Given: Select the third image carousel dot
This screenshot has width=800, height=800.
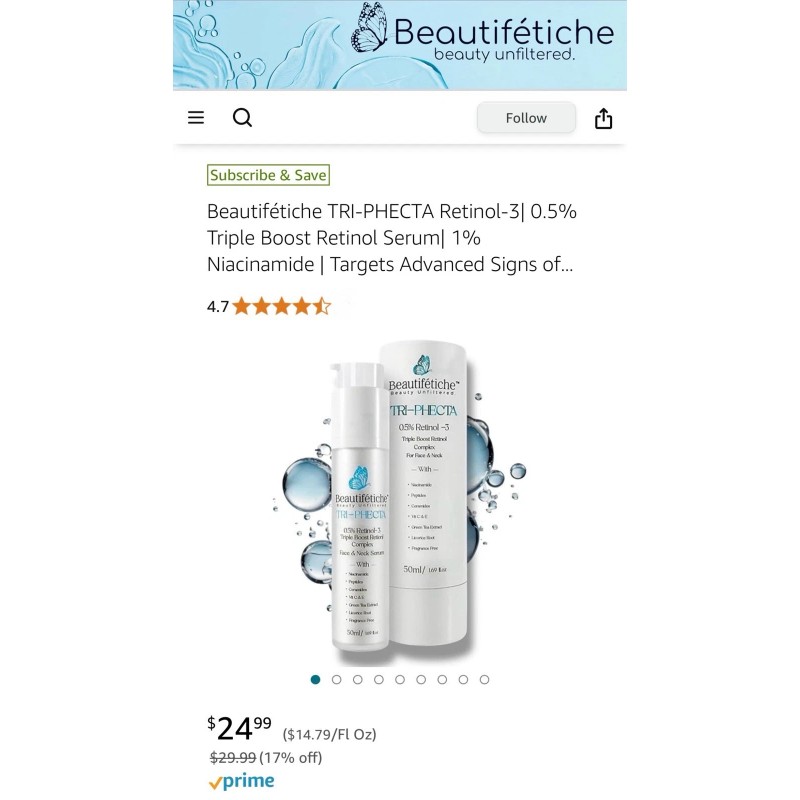Looking at the screenshot, I should click(x=358, y=680).
